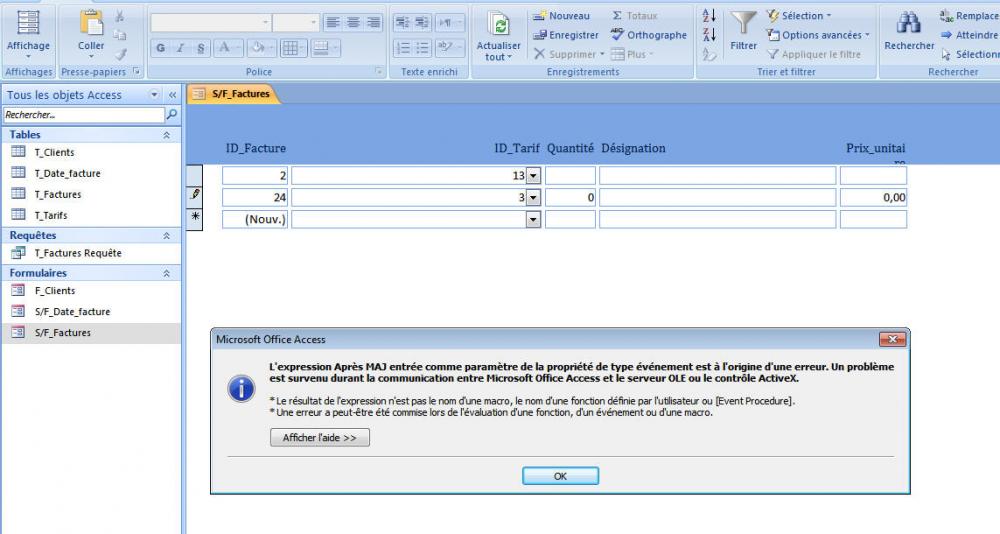Collapse the navigation pane chevrons
The image size is (1000, 534).
[x=172, y=95]
